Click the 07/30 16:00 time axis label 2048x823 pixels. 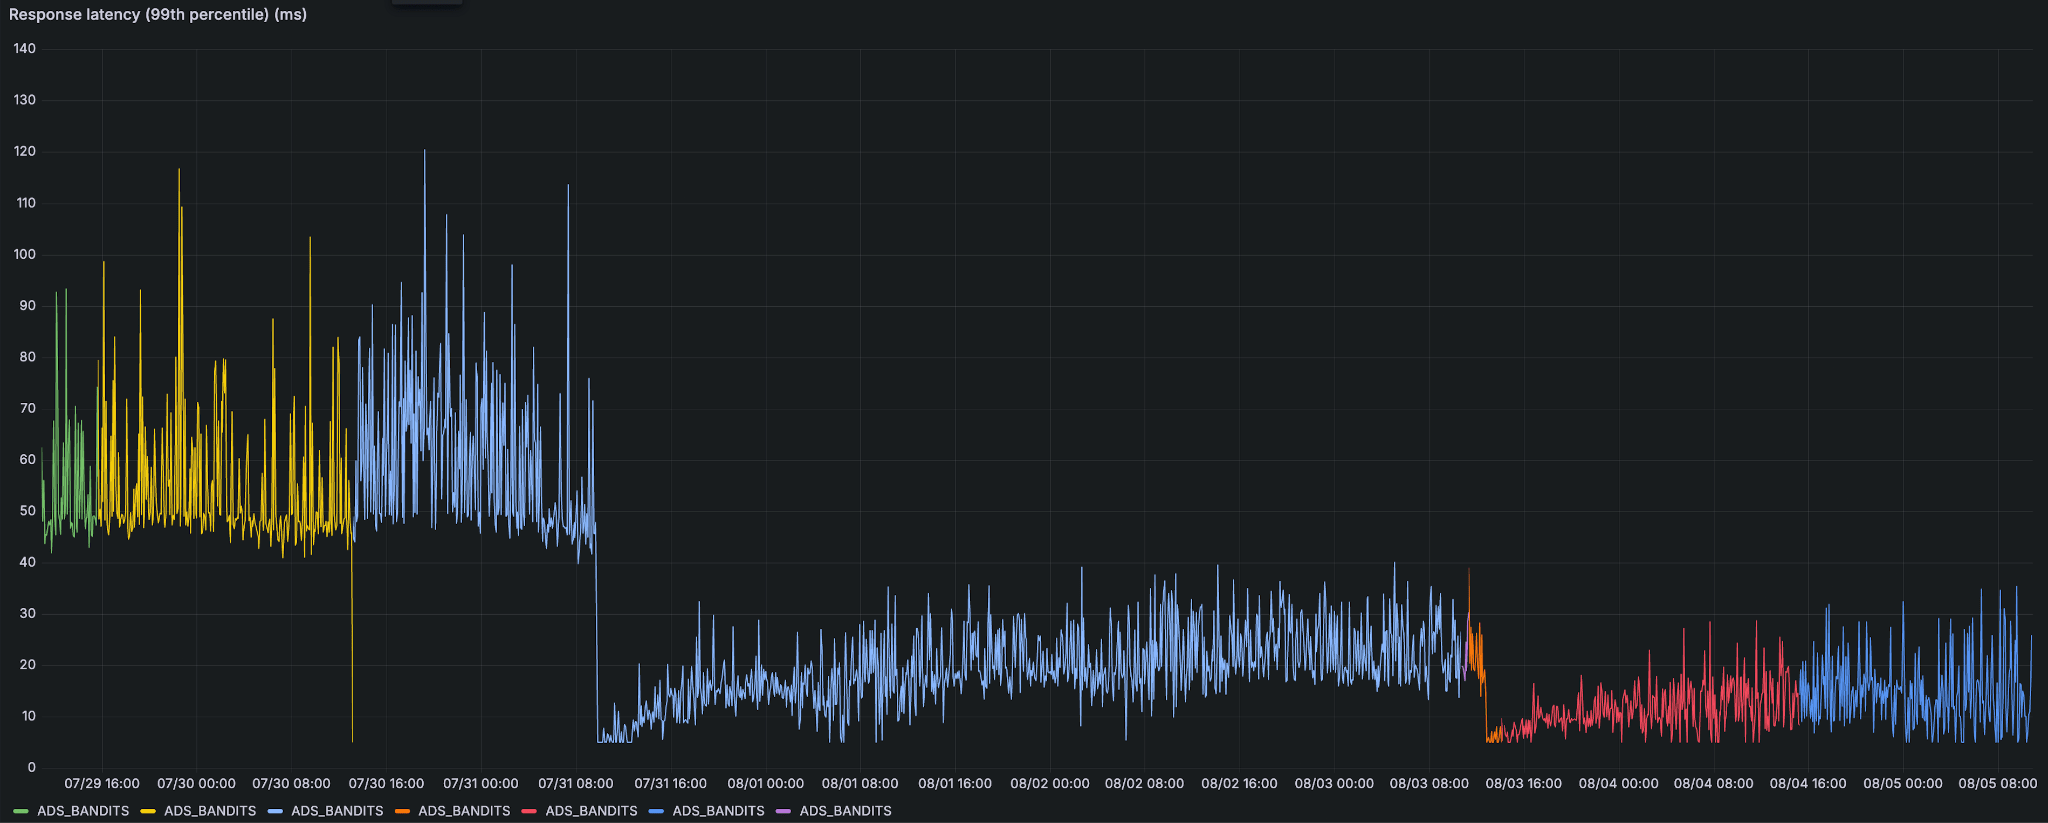click(x=386, y=784)
